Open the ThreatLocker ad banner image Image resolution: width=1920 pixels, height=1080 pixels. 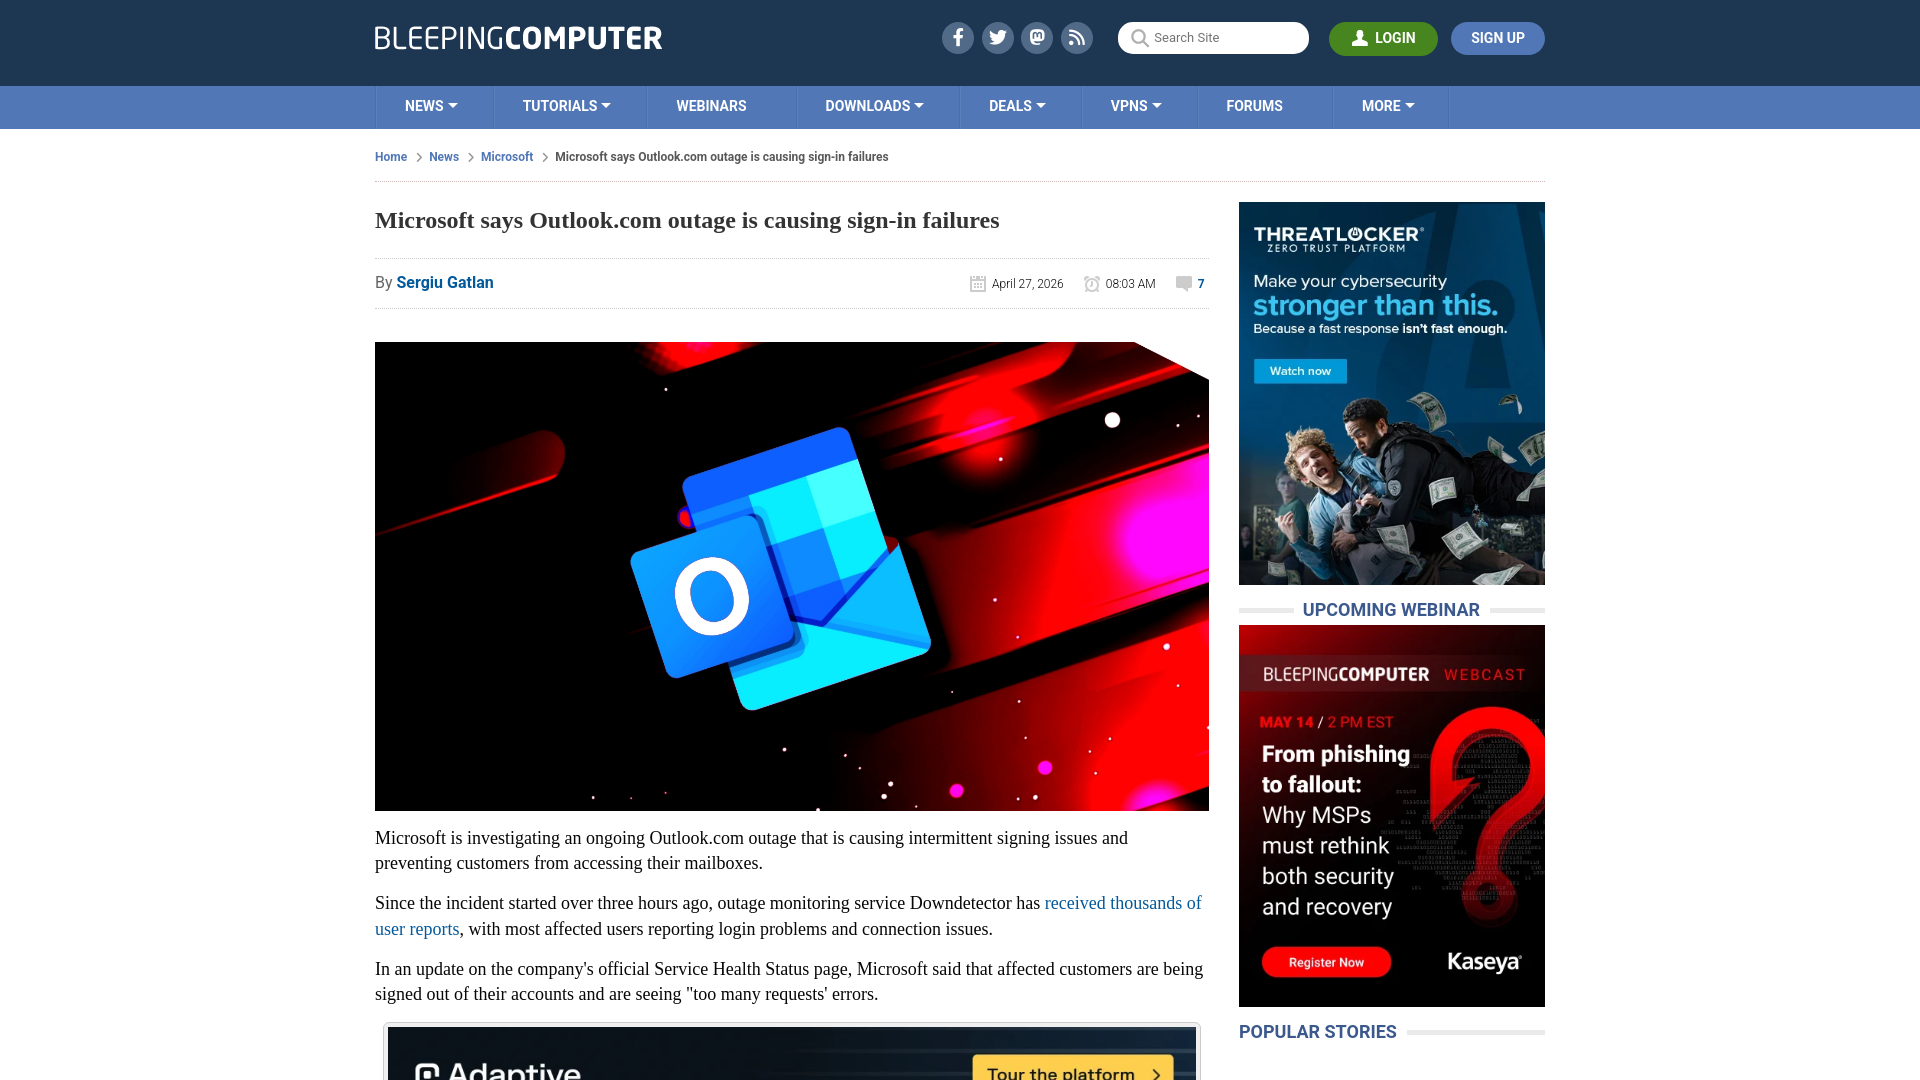coord(1392,393)
